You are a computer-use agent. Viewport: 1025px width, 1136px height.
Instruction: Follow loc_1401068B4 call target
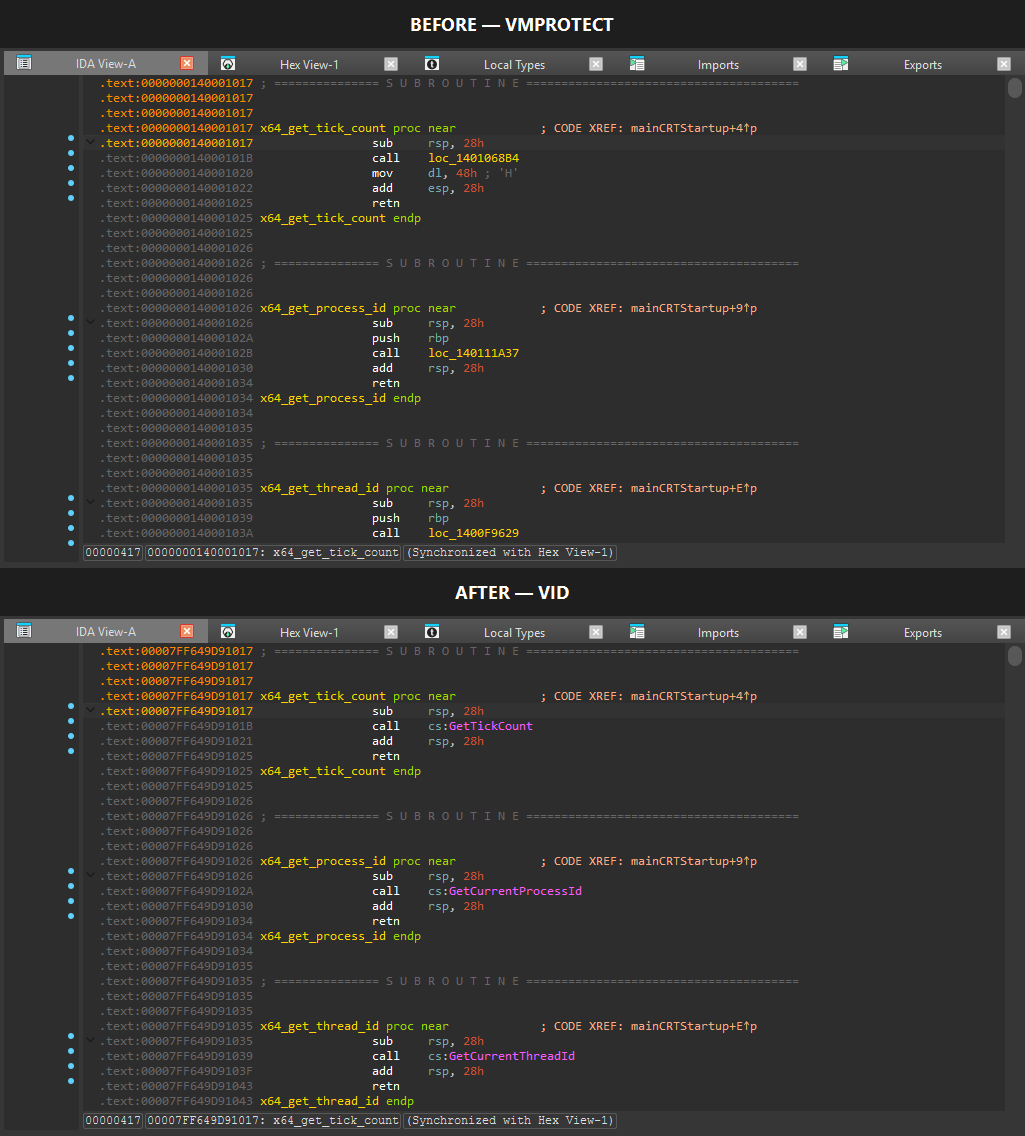tap(473, 158)
